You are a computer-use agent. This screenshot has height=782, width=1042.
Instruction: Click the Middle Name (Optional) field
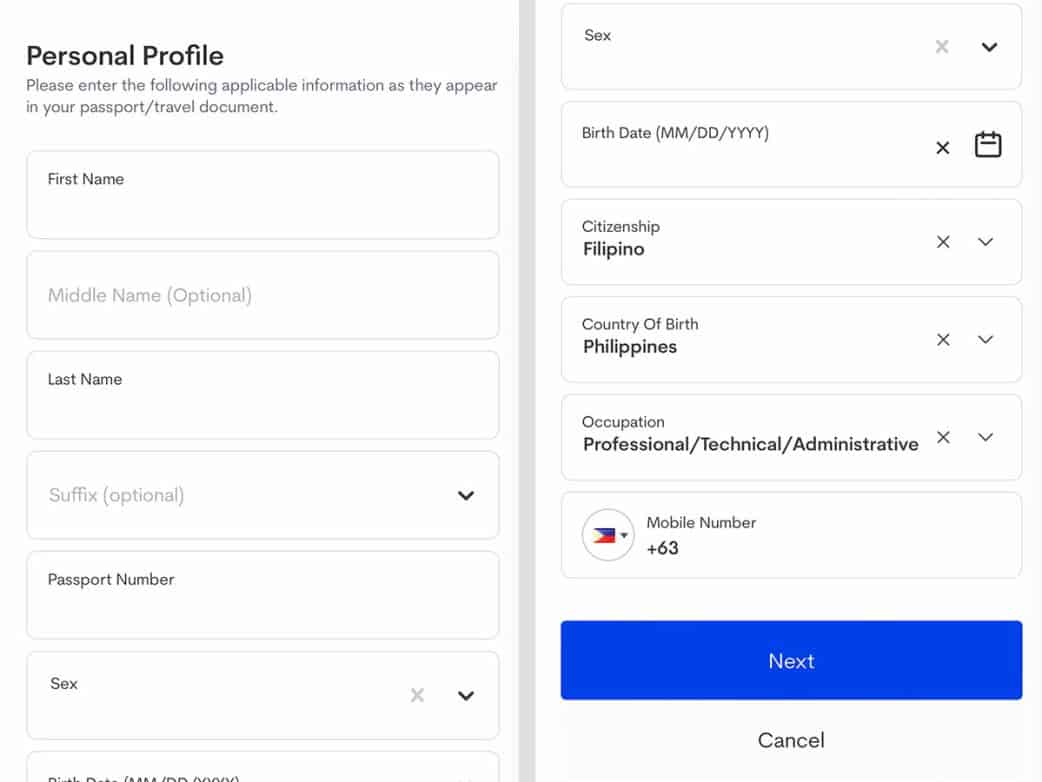click(x=262, y=295)
